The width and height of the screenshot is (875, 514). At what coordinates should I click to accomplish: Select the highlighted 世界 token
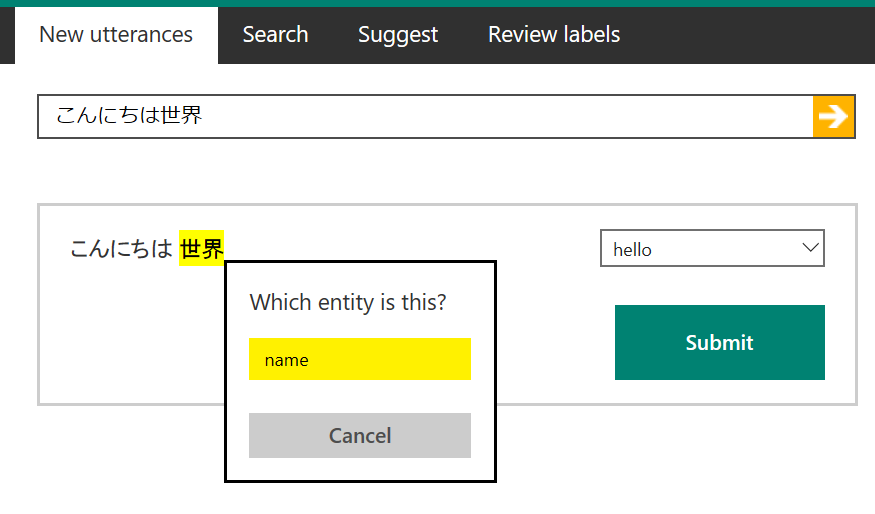pyautogui.click(x=201, y=248)
